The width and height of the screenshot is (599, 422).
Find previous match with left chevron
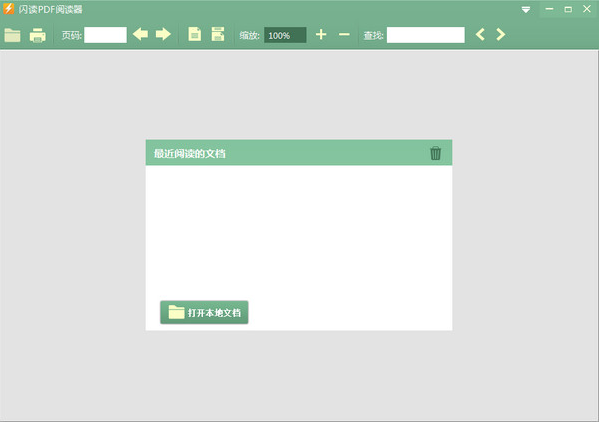[x=480, y=35]
